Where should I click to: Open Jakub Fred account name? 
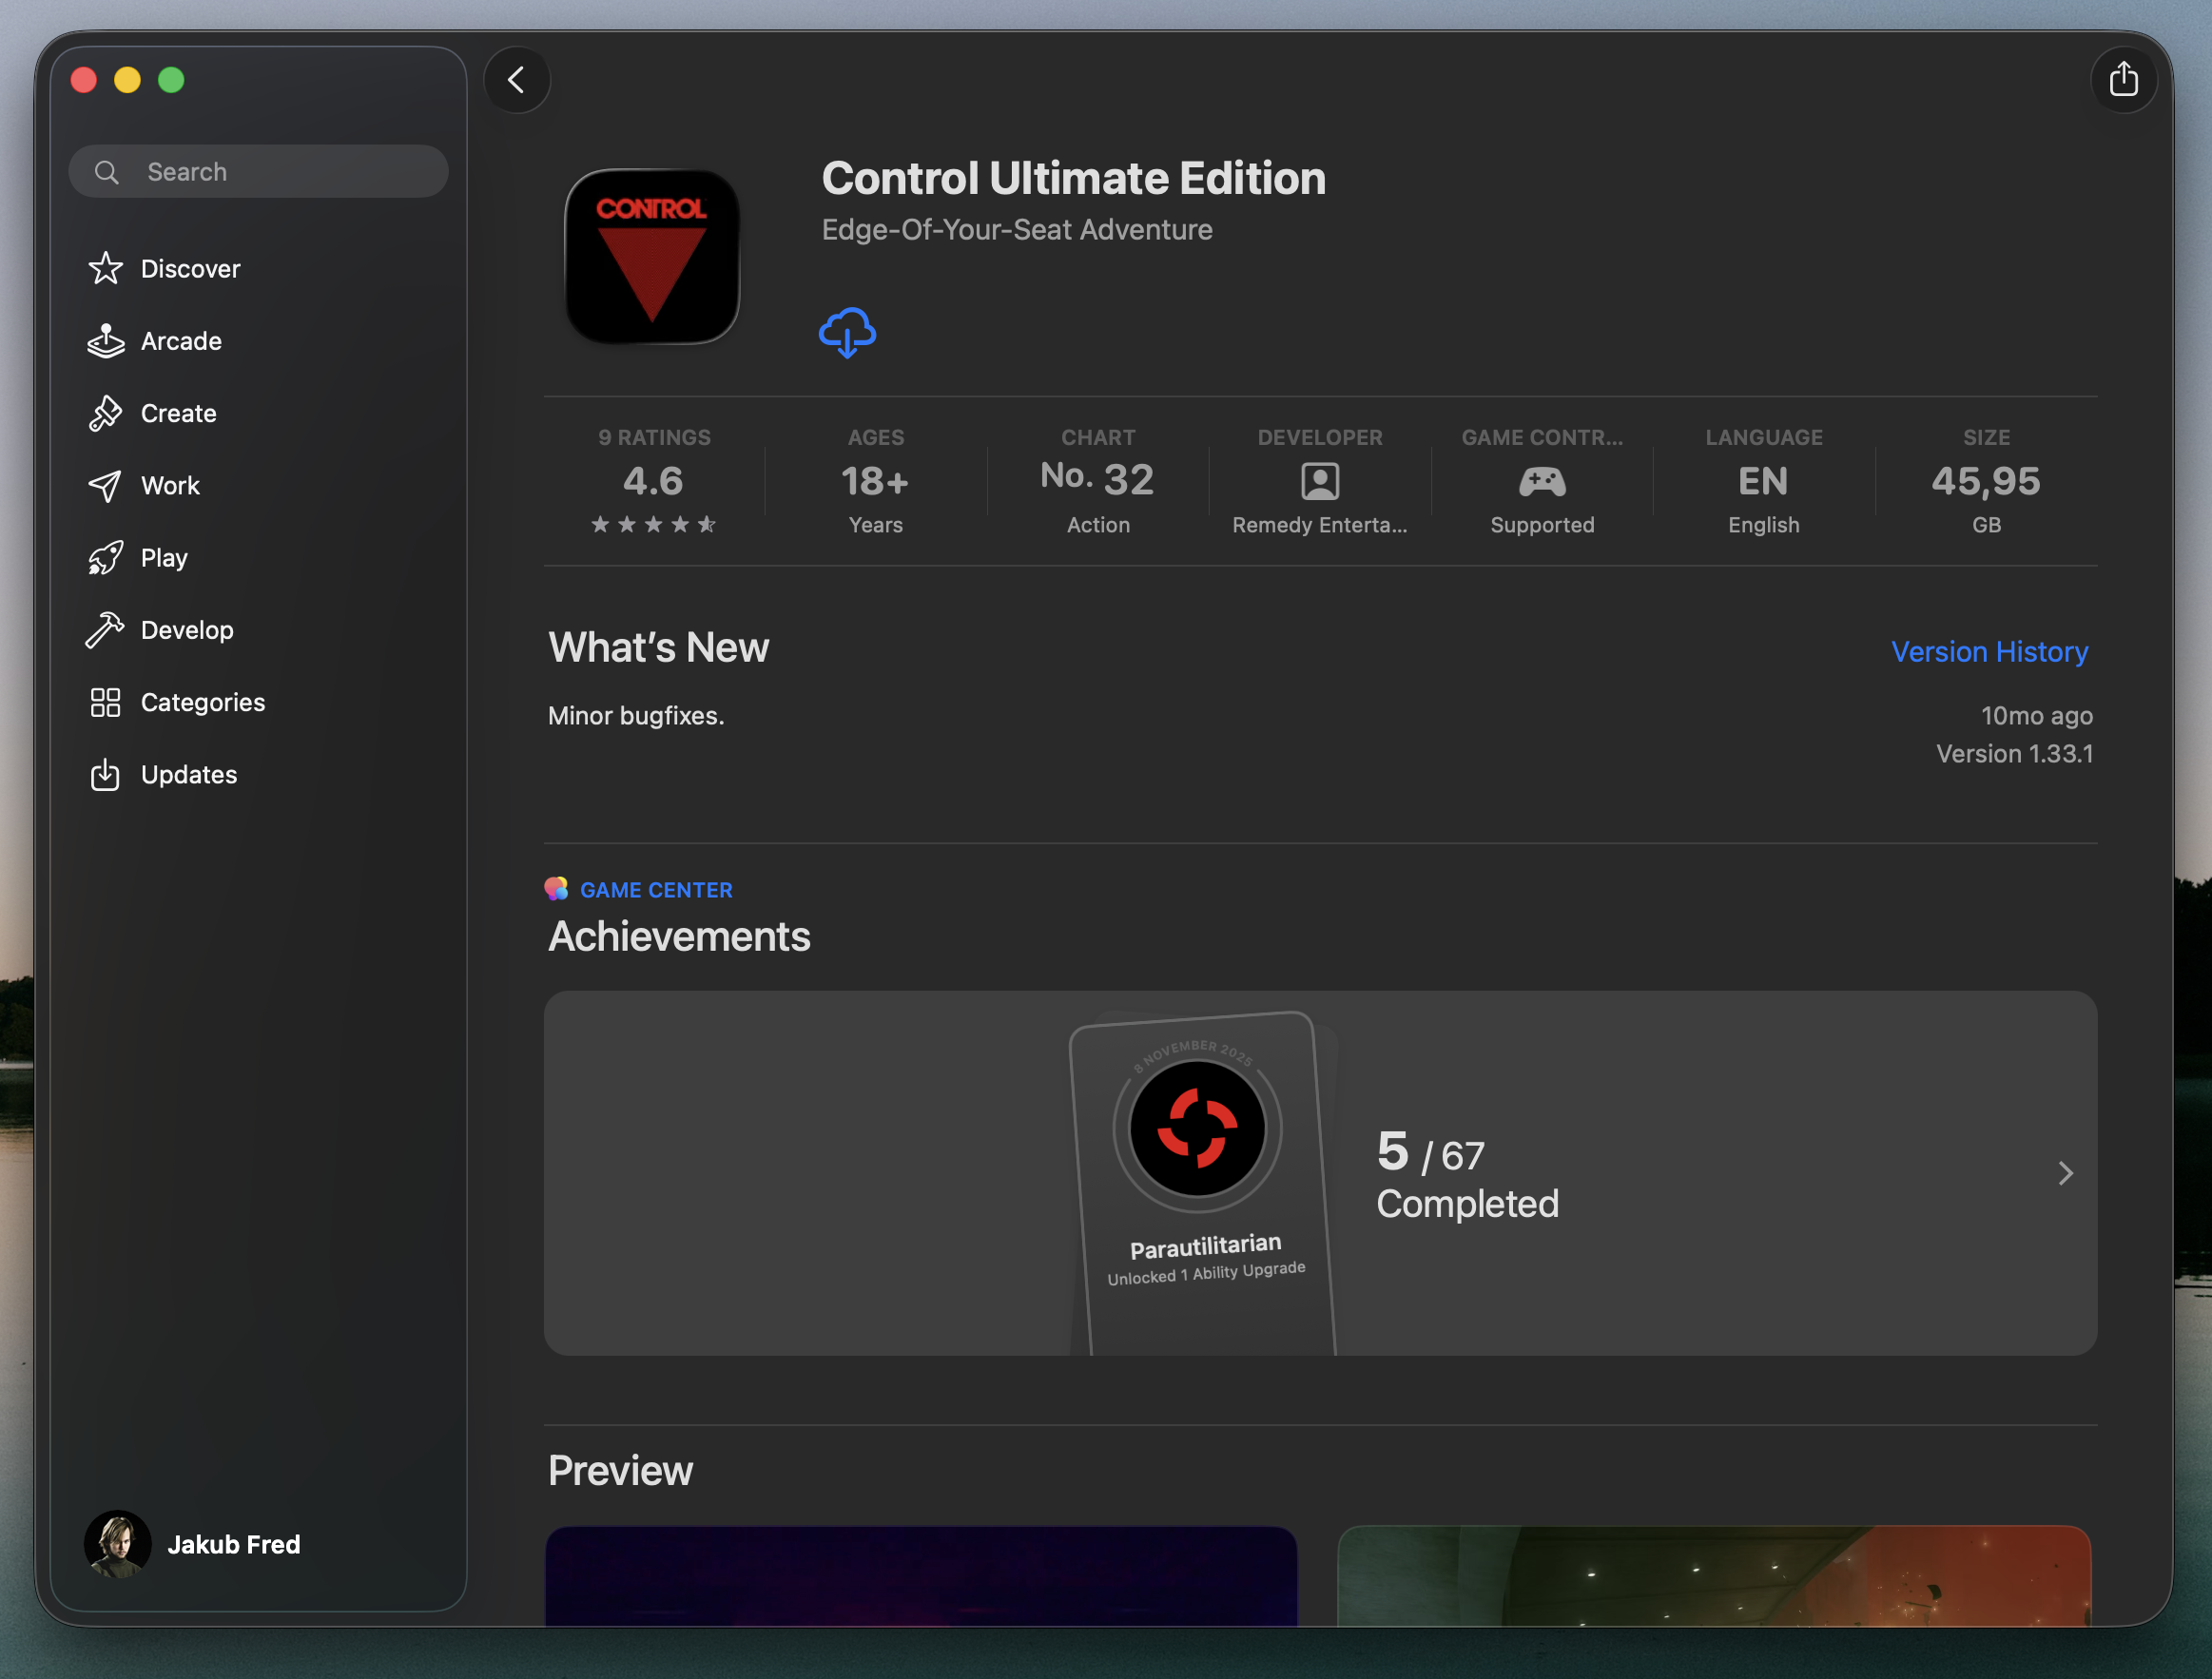click(x=234, y=1545)
